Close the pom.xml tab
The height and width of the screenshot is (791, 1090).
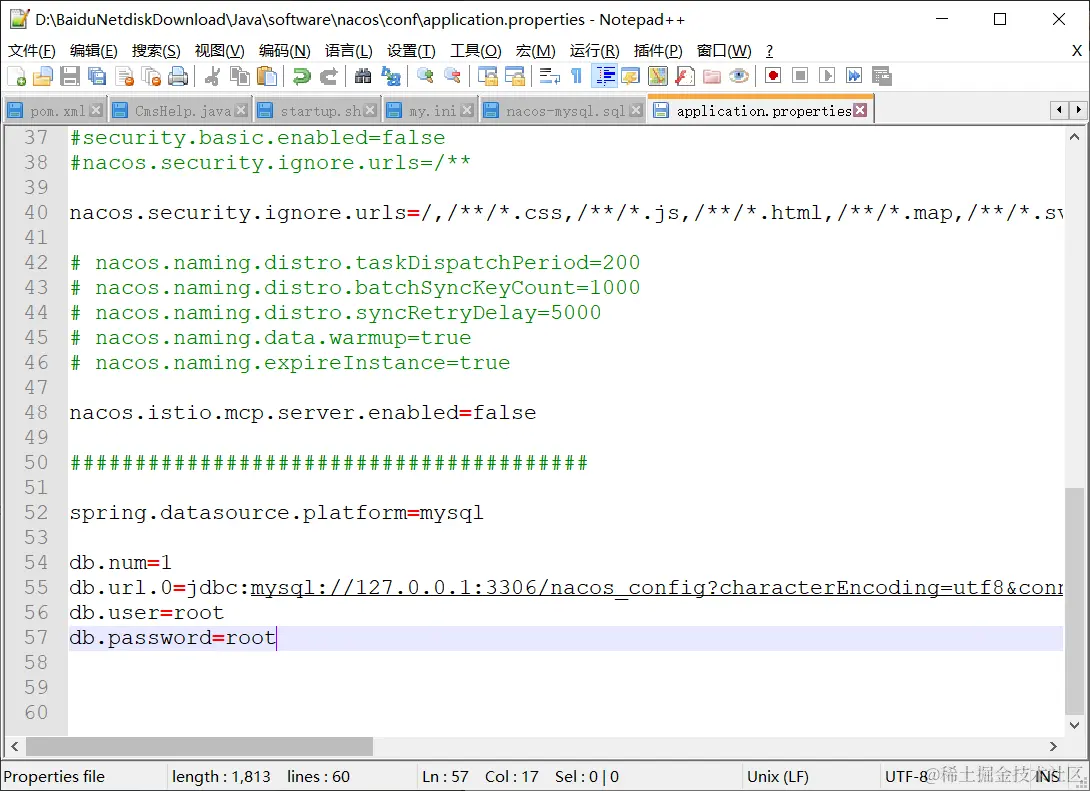[96, 111]
